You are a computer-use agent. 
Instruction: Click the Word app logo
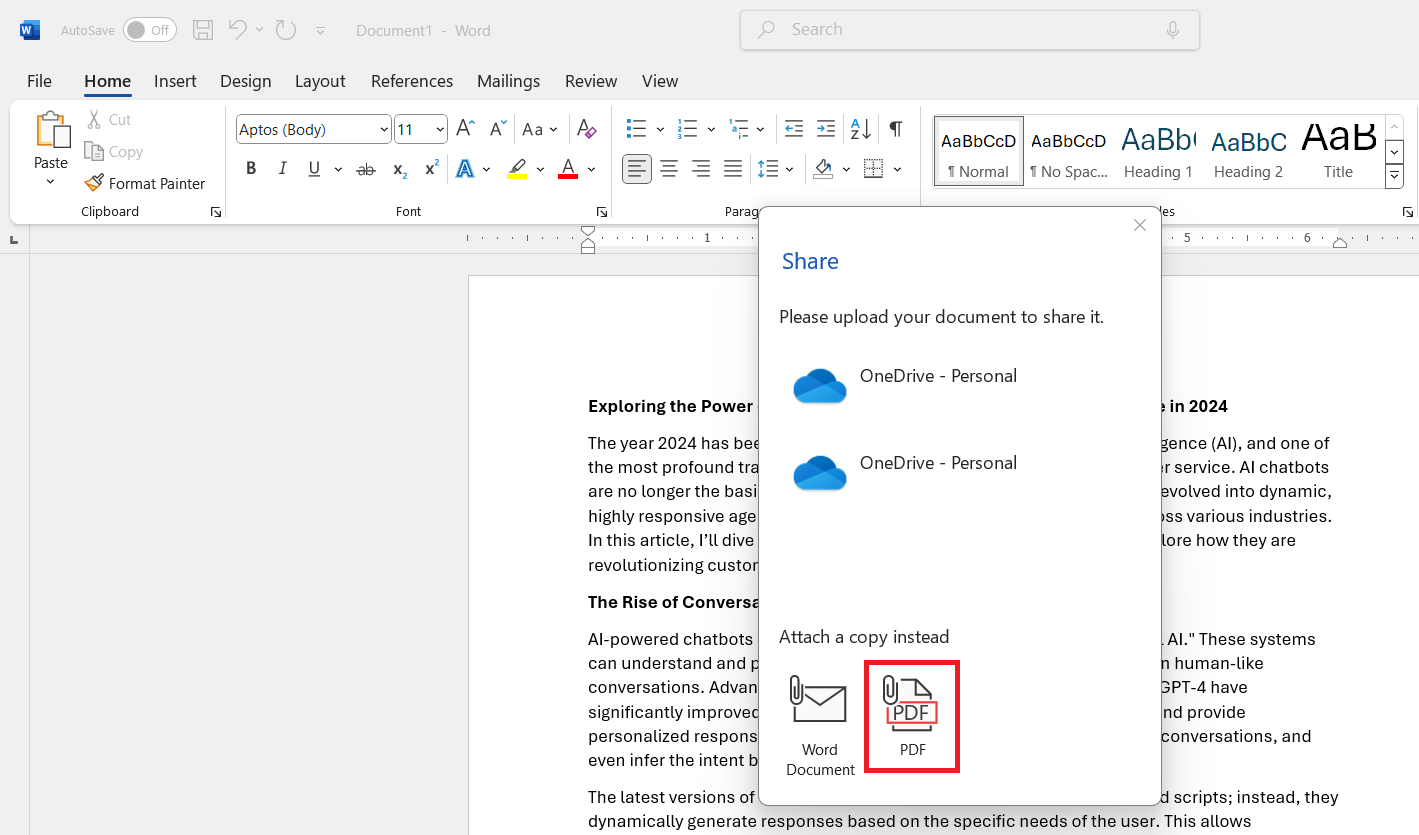(x=29, y=30)
